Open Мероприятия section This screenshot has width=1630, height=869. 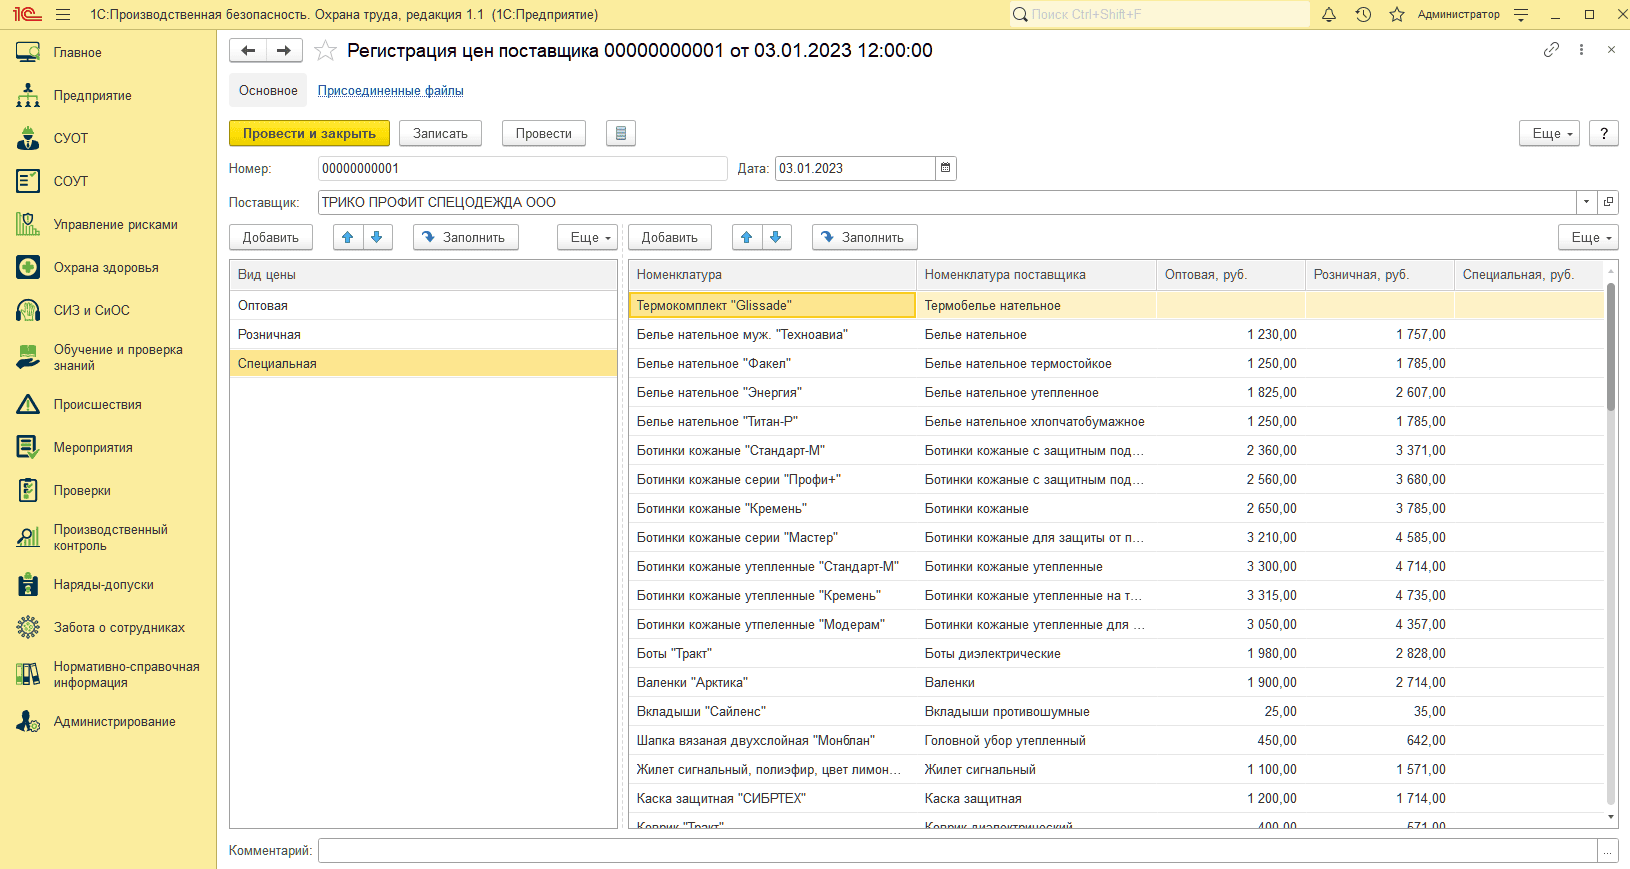pos(108,447)
